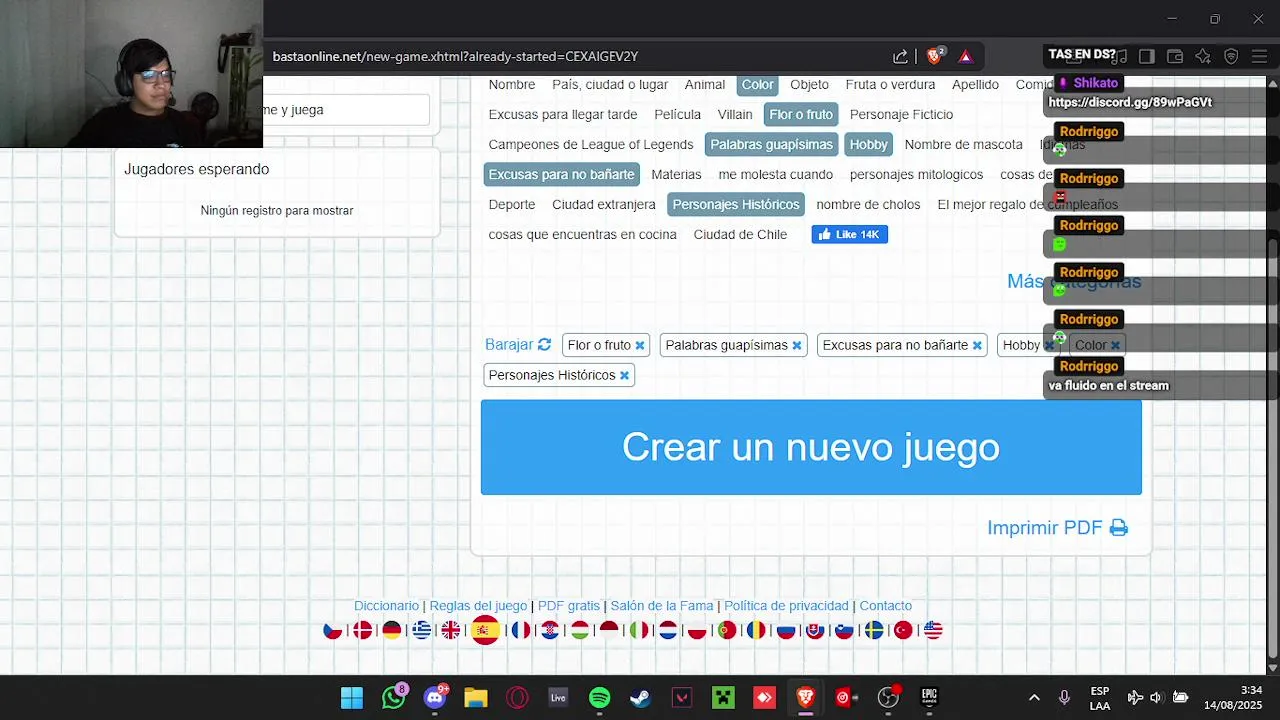The width and height of the screenshot is (1280, 720).
Task: Open Steam from the taskbar
Action: pos(640,698)
